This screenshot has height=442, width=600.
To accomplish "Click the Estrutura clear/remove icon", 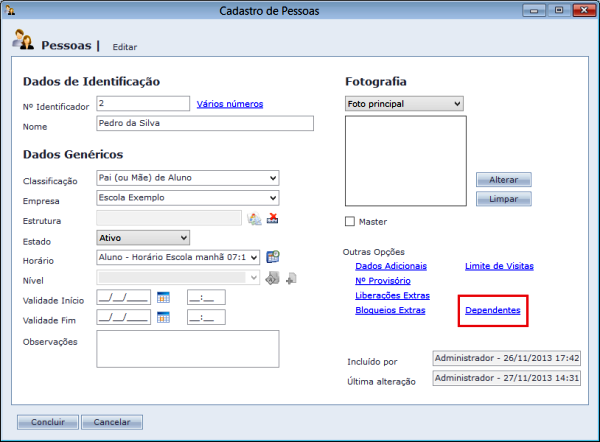I will 272,219.
